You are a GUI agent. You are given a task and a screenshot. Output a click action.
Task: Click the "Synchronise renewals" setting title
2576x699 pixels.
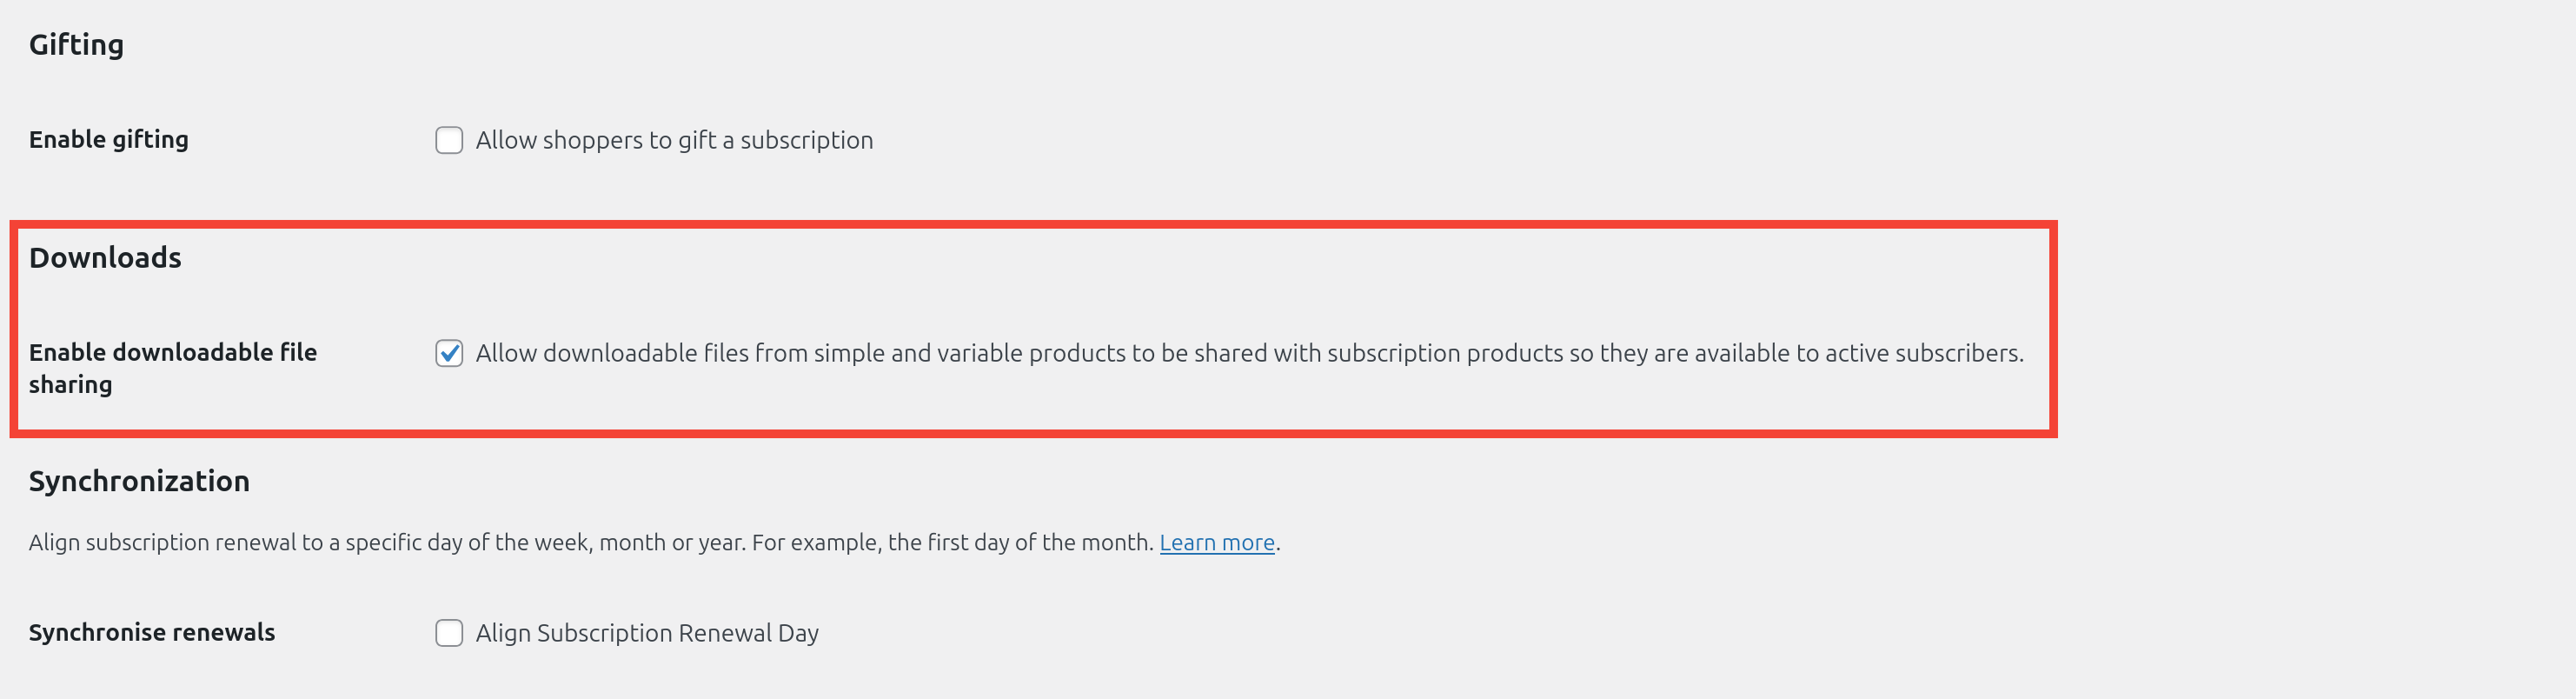151,632
